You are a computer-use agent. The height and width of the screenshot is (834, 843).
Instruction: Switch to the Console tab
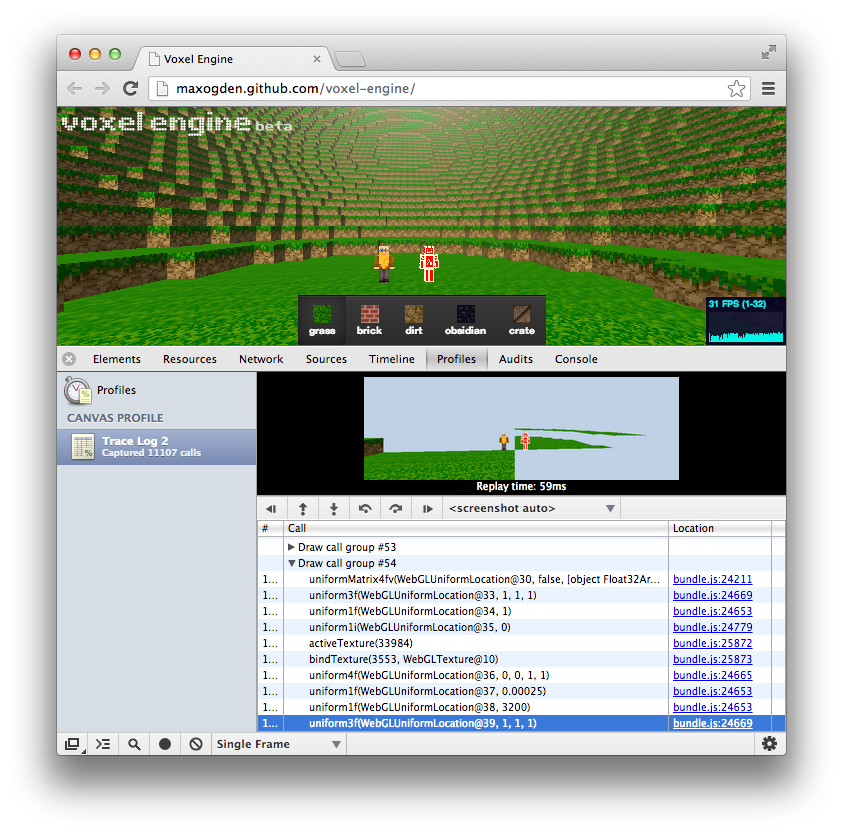[x=576, y=359]
